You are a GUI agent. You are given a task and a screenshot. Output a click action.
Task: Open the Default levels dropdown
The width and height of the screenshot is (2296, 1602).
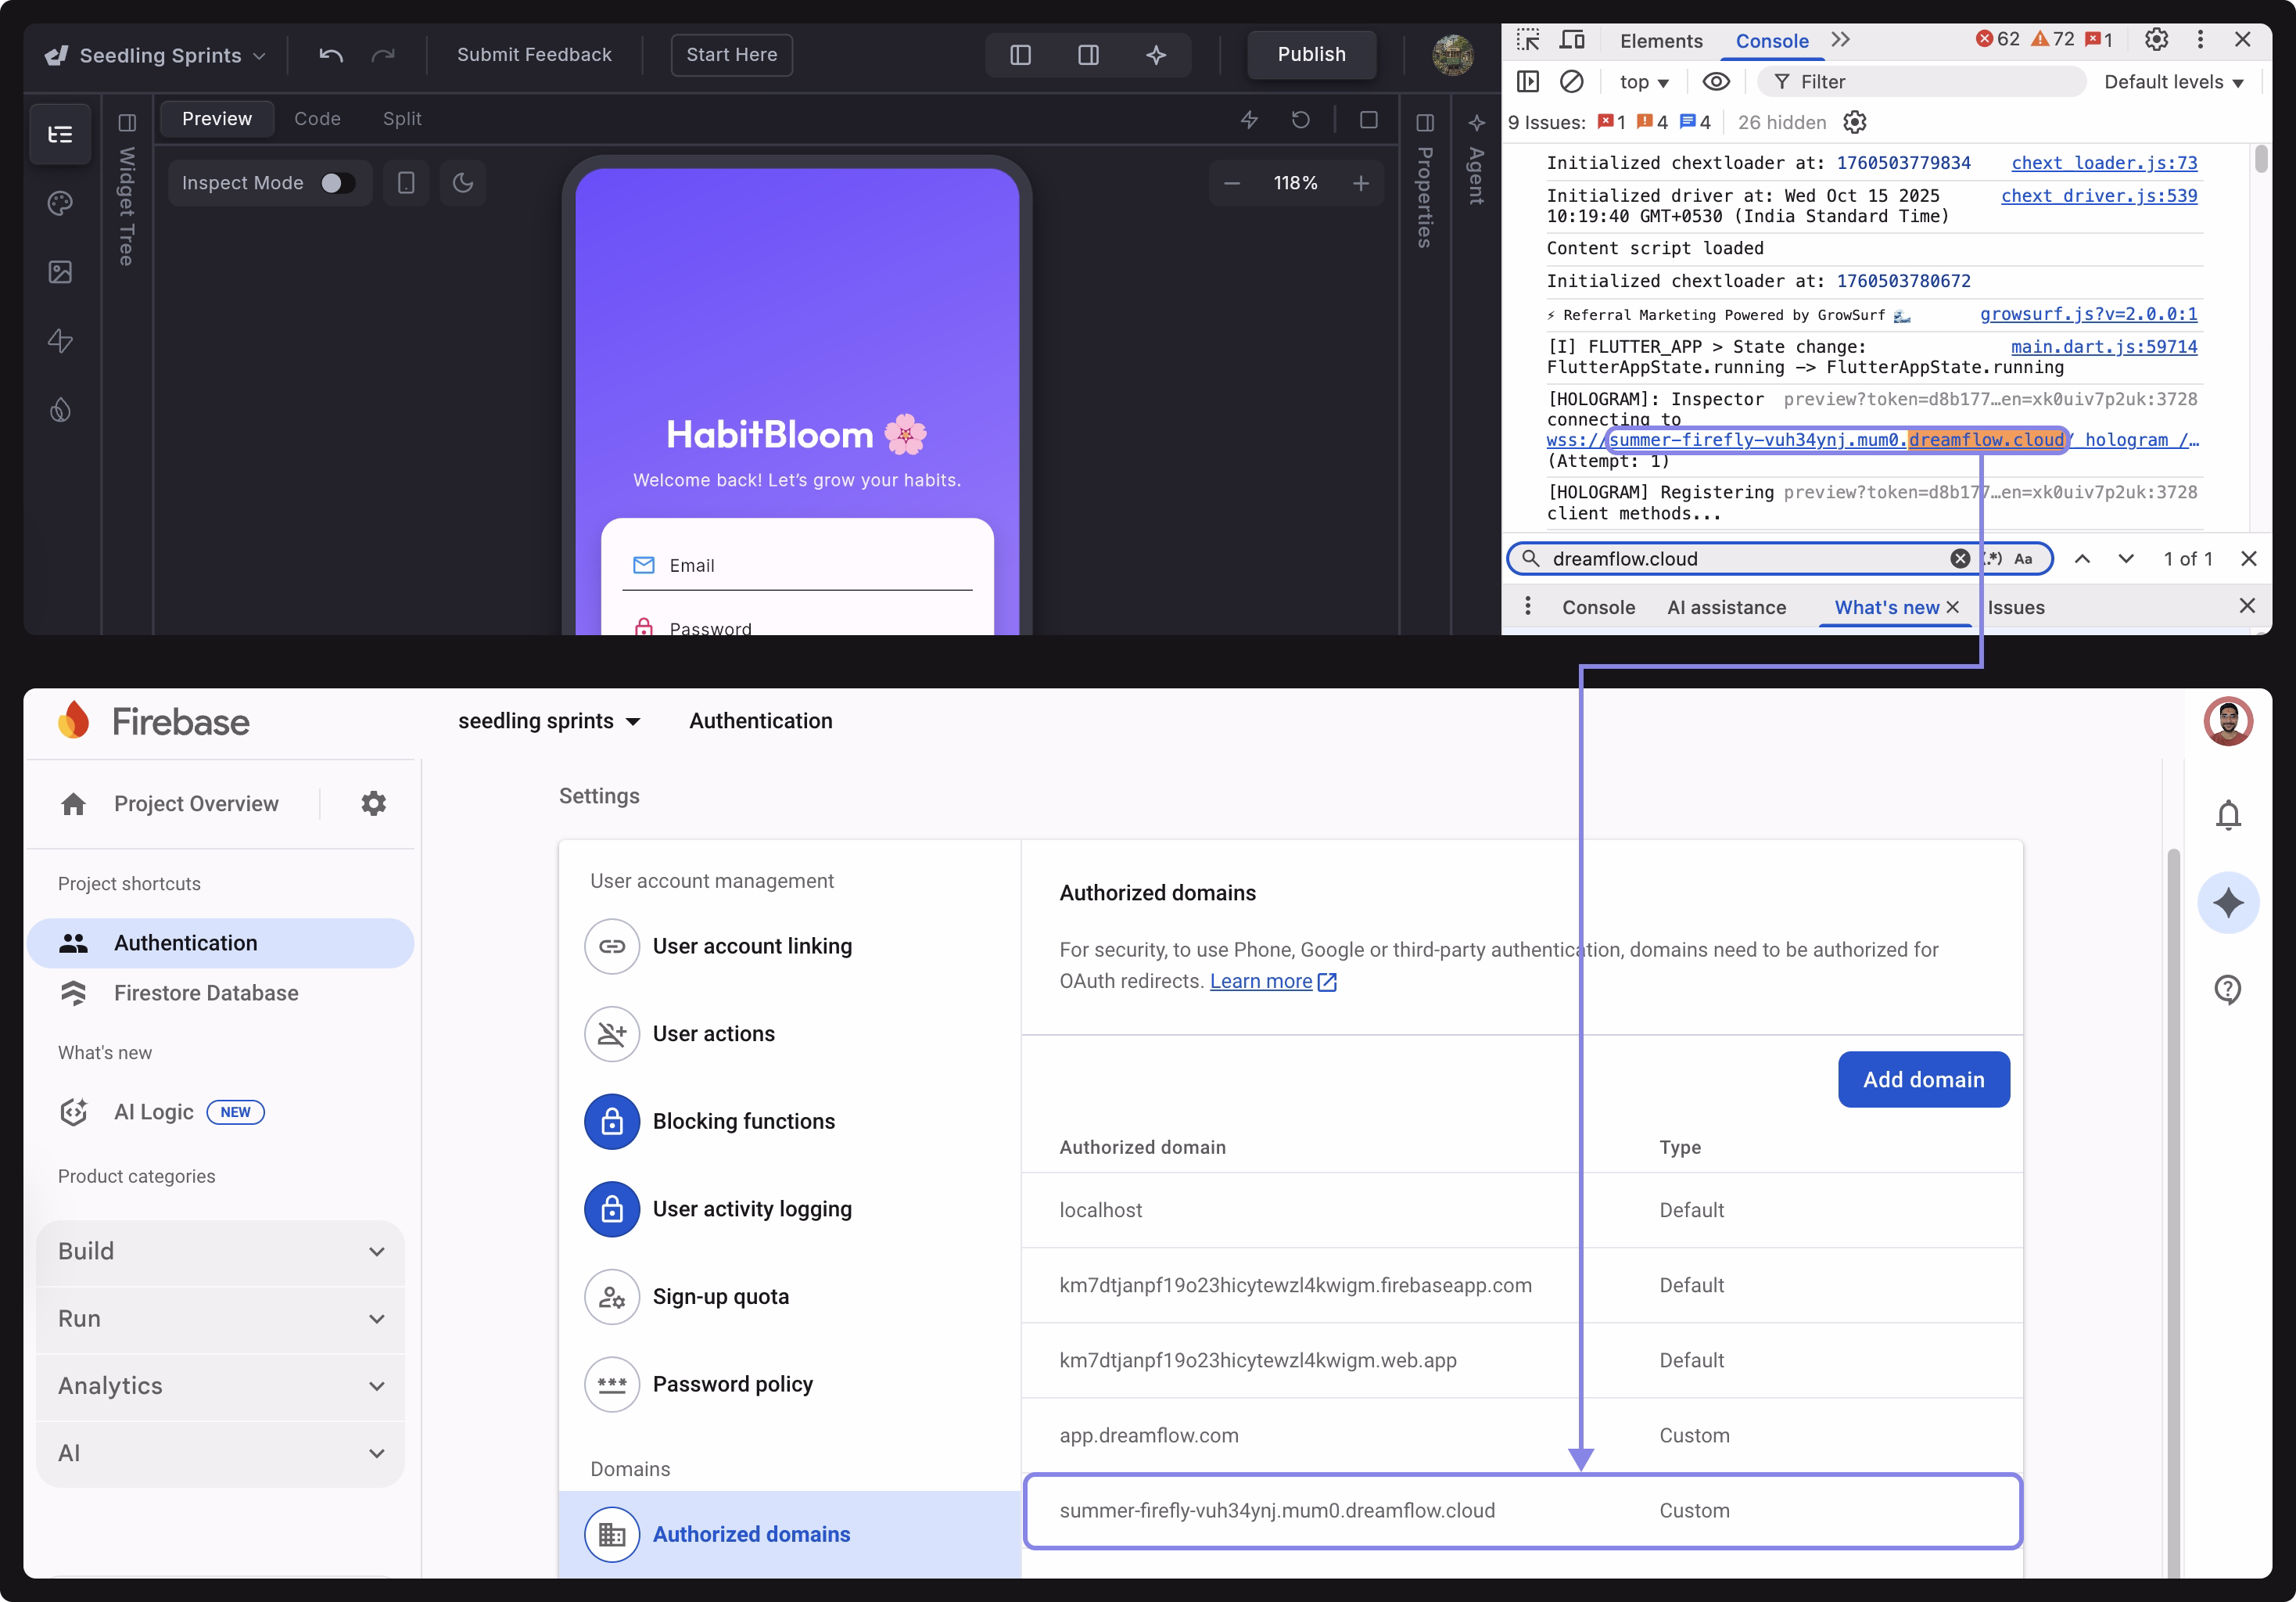pos(2173,82)
